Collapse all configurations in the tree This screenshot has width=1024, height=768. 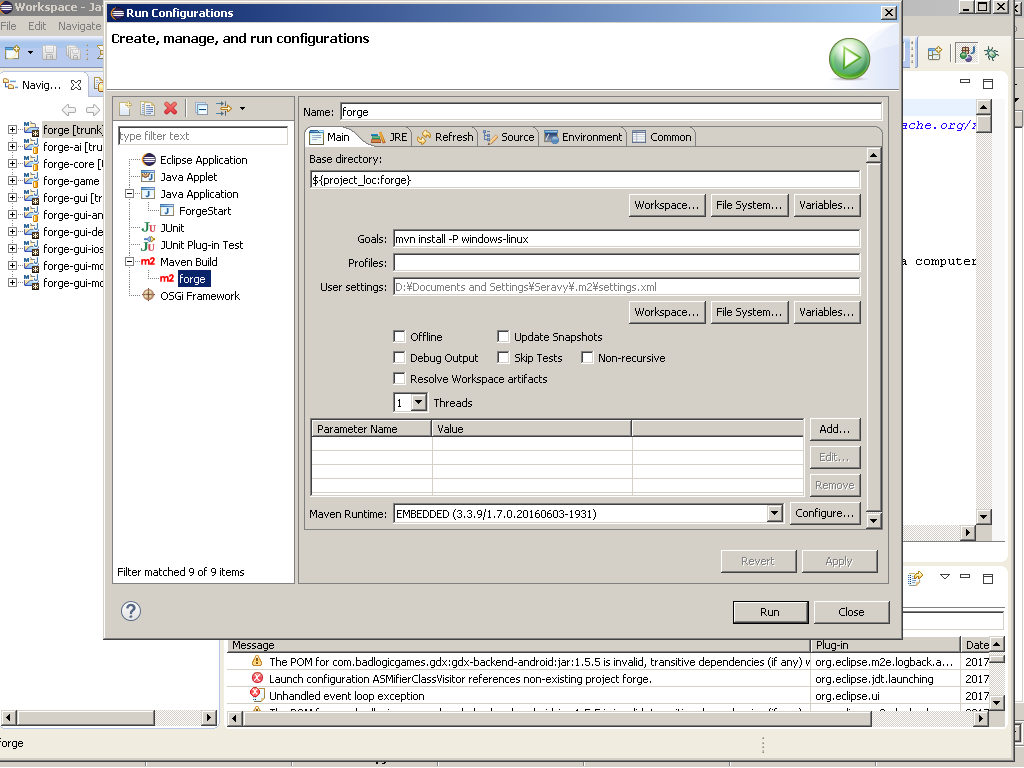[x=201, y=108]
